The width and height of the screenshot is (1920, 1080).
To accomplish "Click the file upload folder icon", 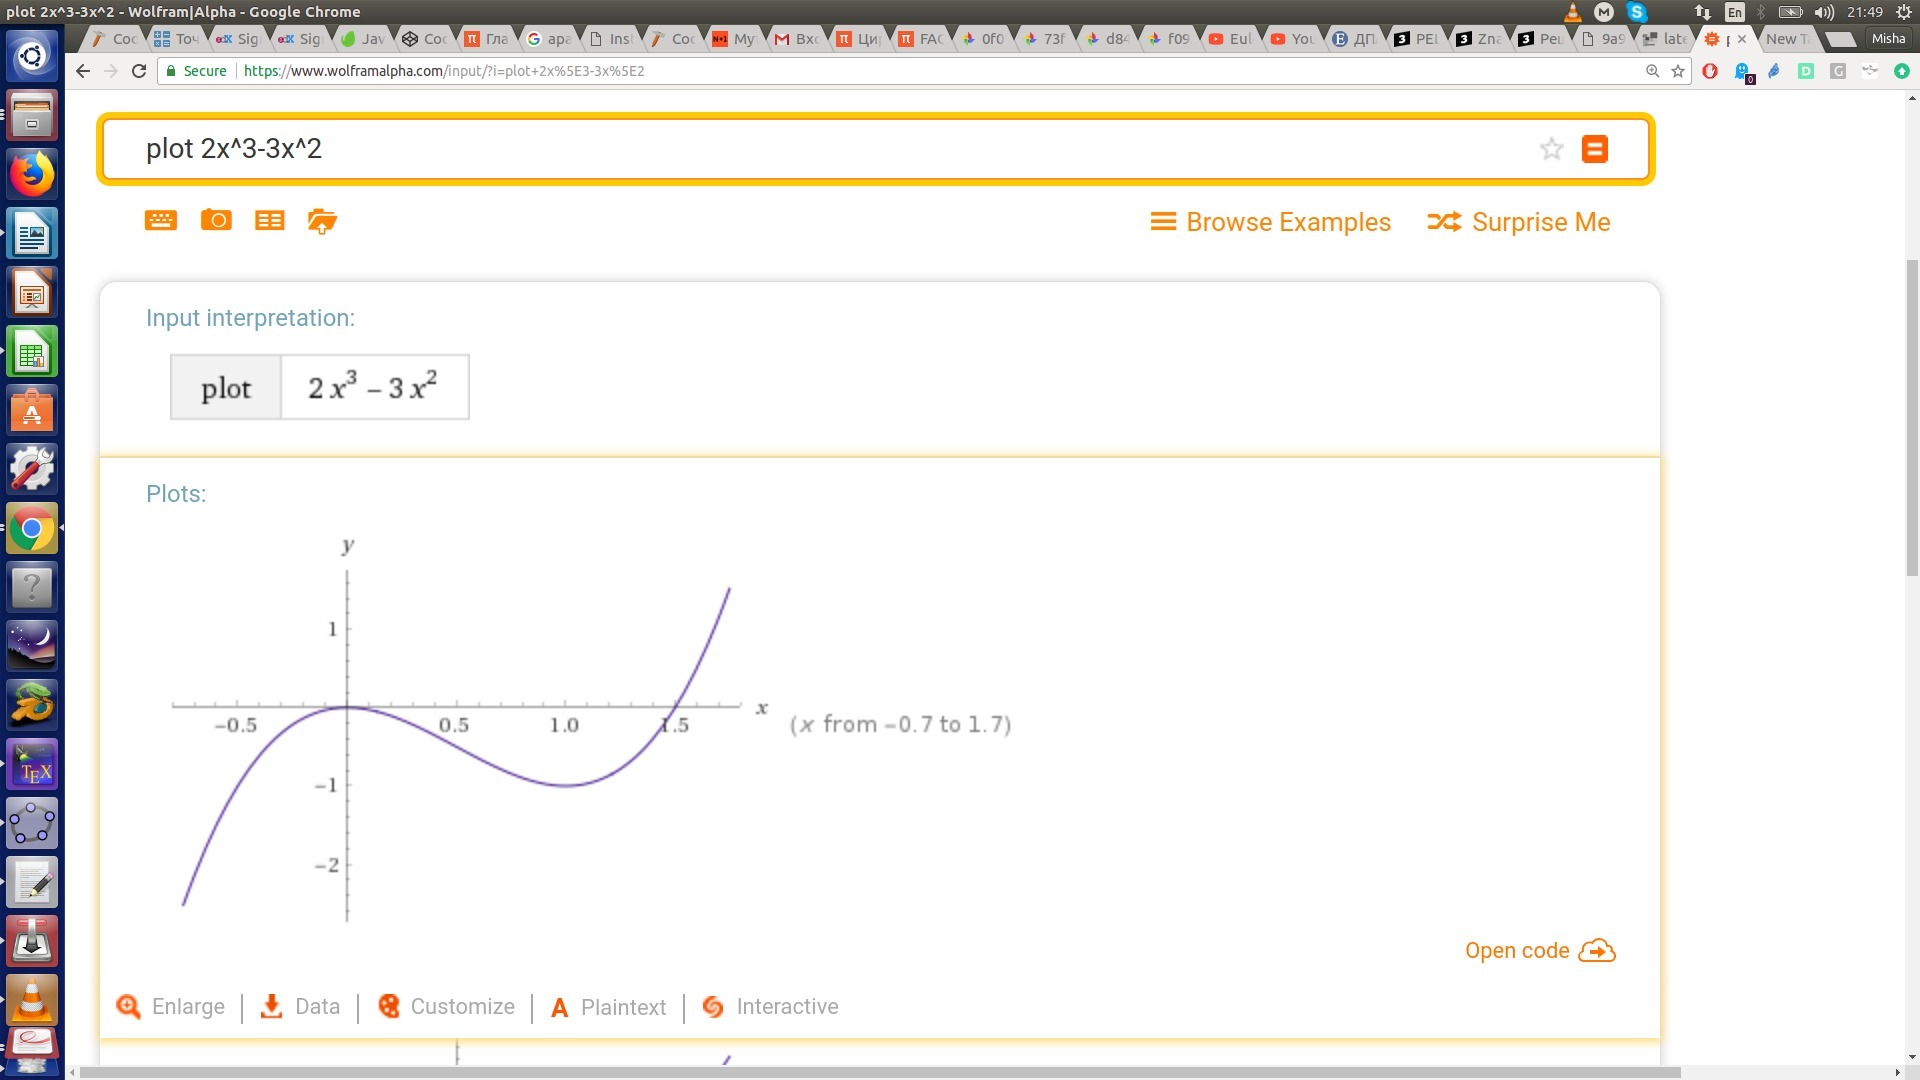I will pos(322,221).
